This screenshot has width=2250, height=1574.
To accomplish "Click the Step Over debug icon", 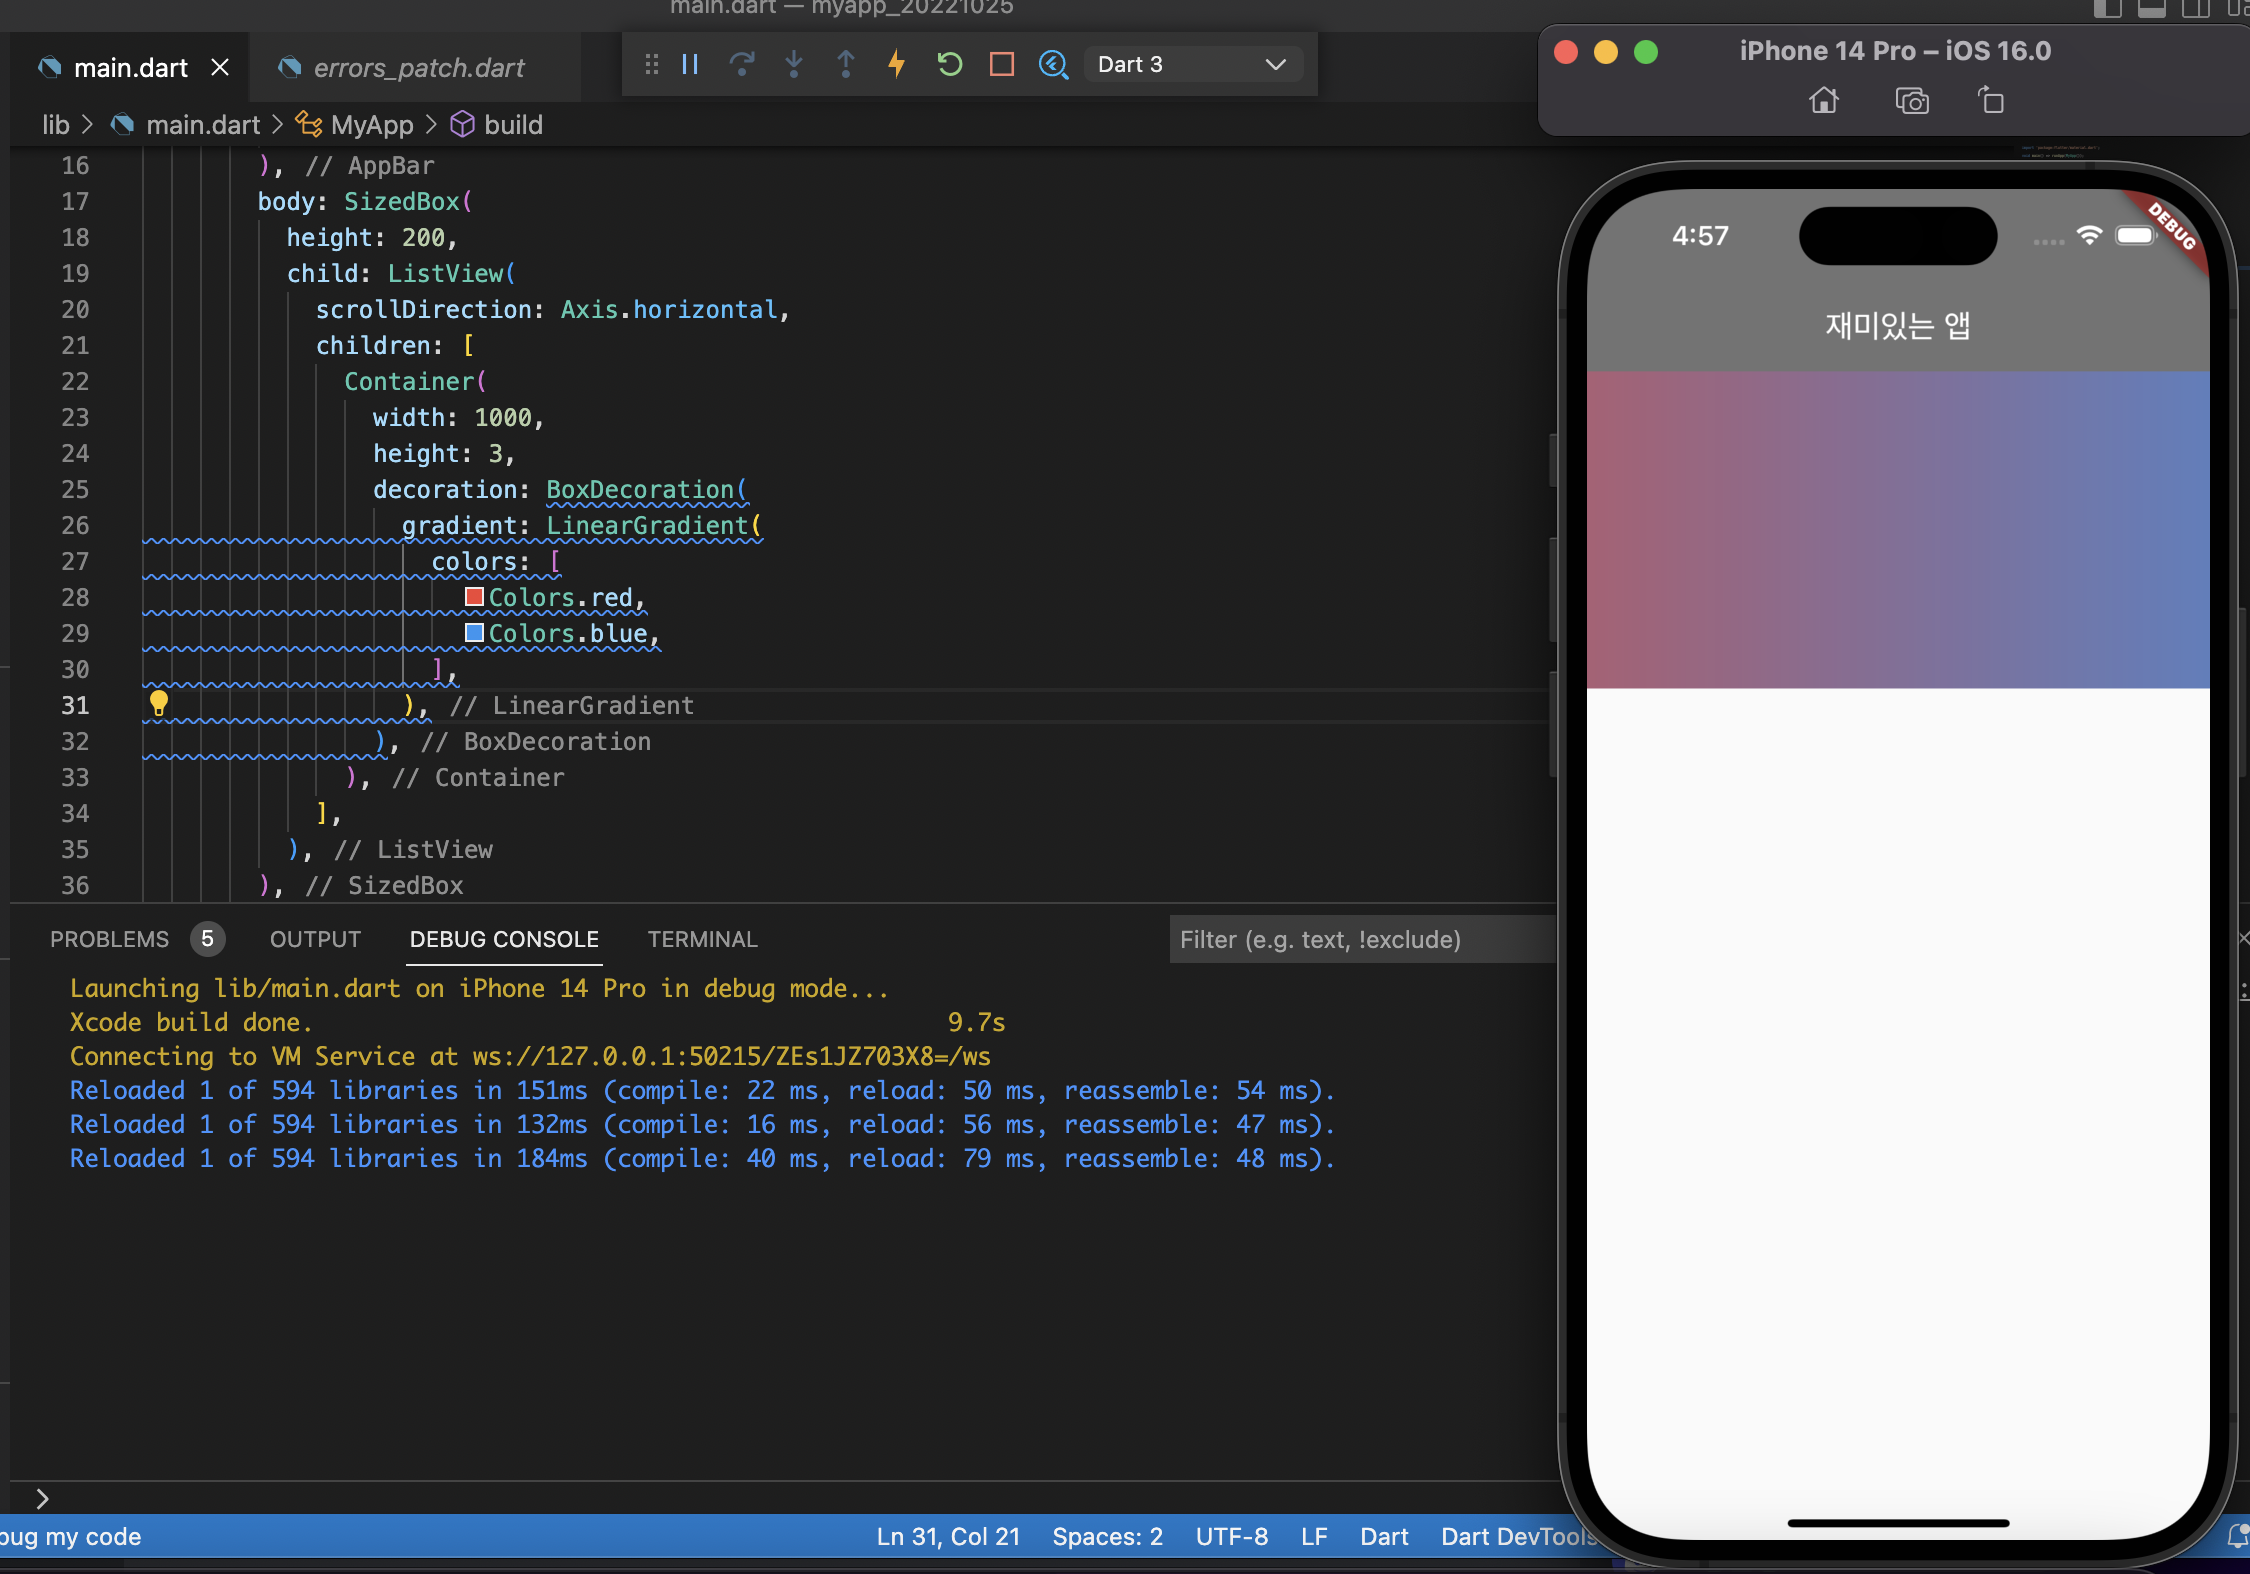I will pos(742,65).
